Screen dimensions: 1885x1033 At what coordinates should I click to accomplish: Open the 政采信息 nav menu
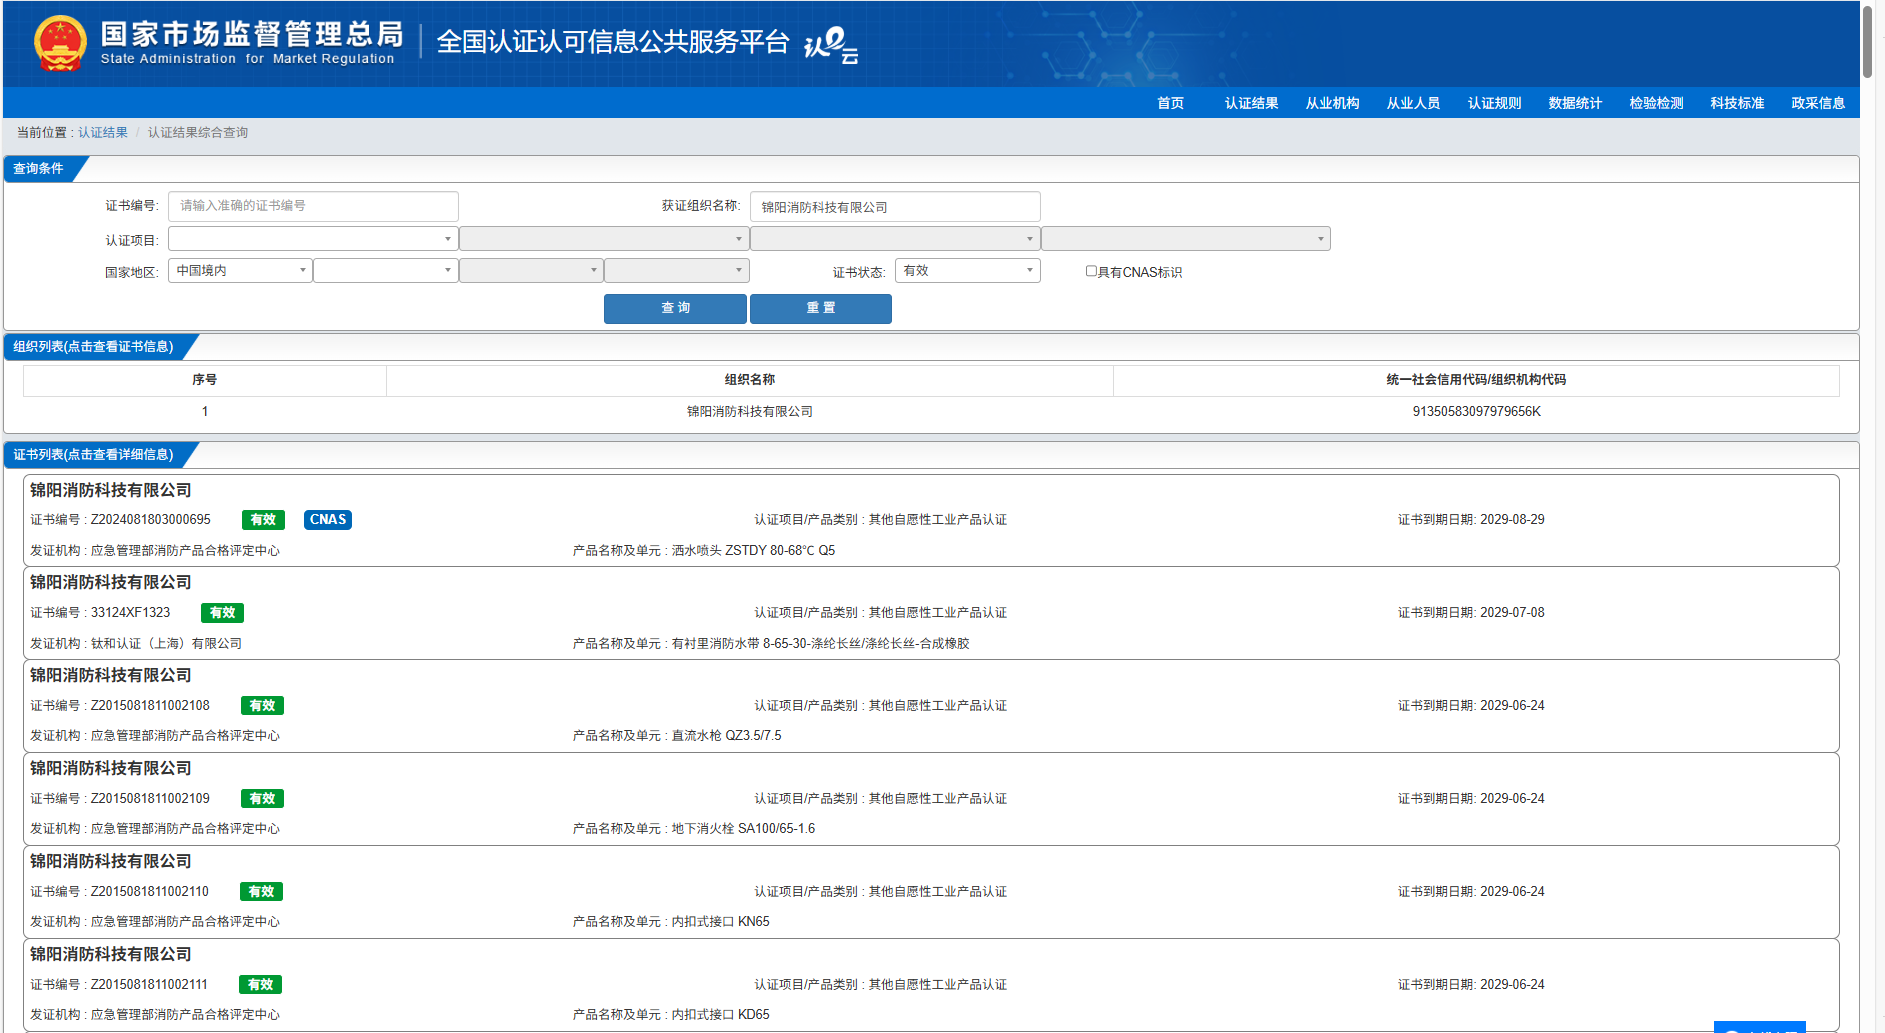click(1818, 103)
